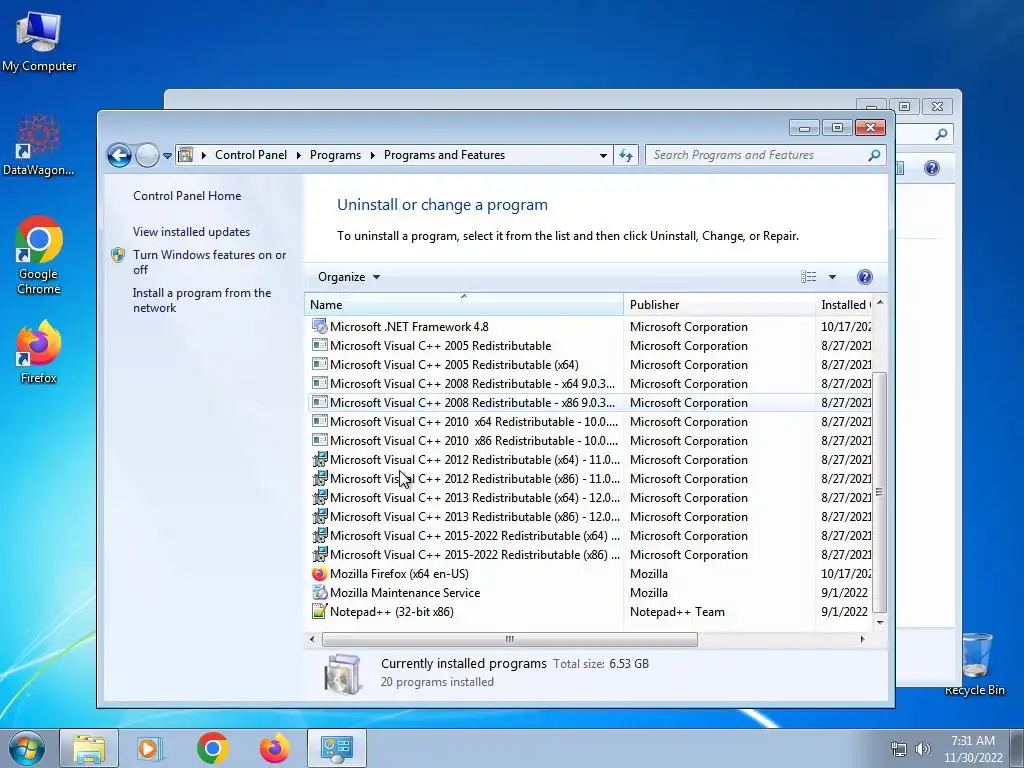Sort by the Installed On column header
This screenshot has height=768, width=1024.
point(844,305)
